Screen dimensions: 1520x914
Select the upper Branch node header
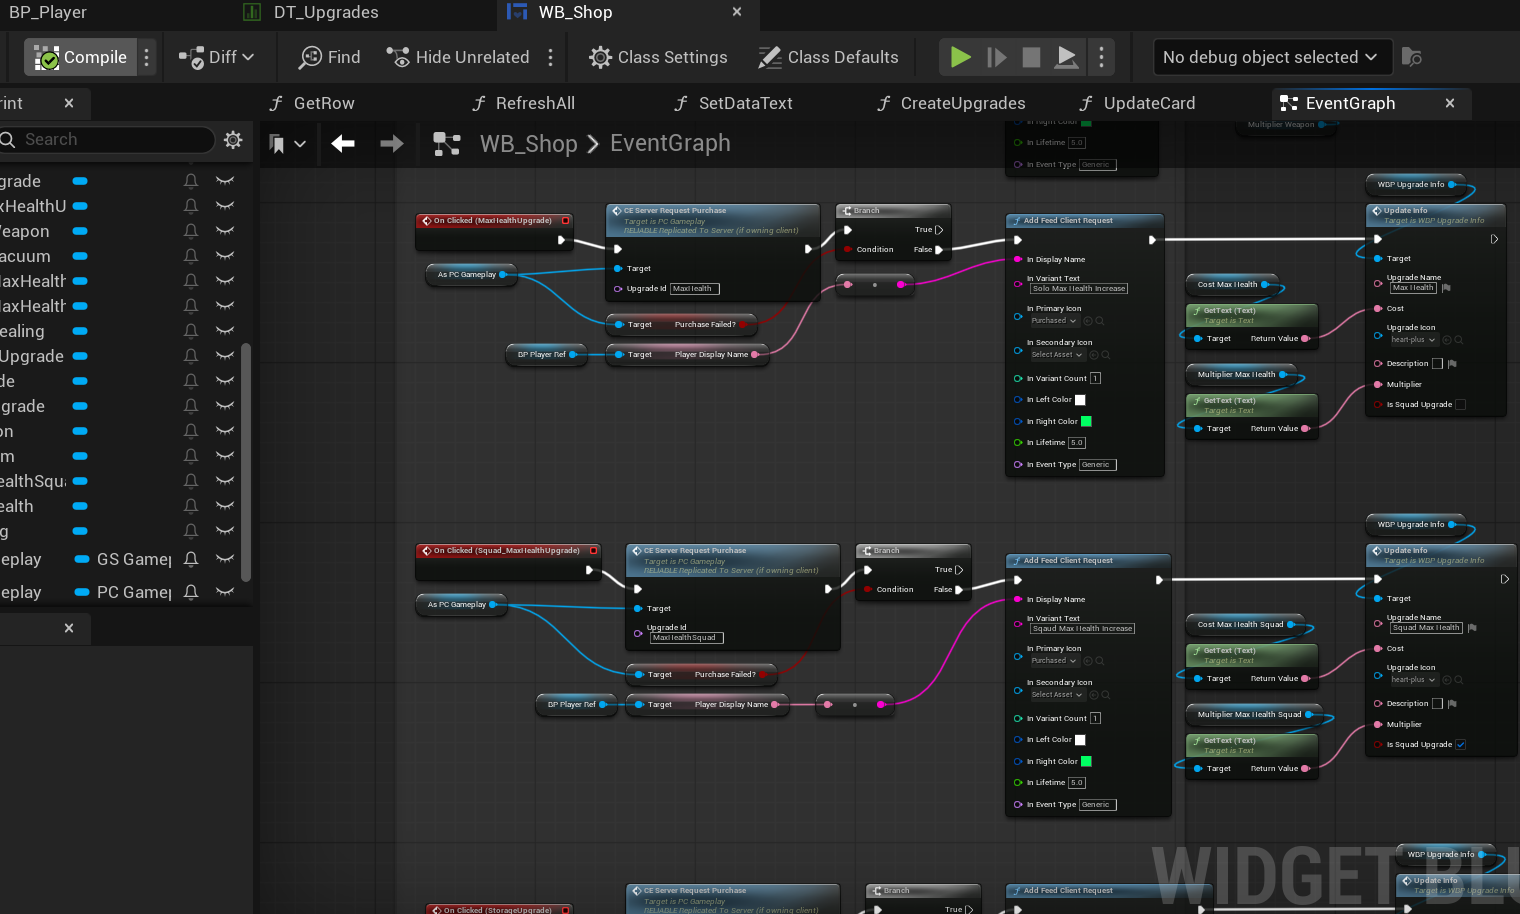tap(893, 211)
